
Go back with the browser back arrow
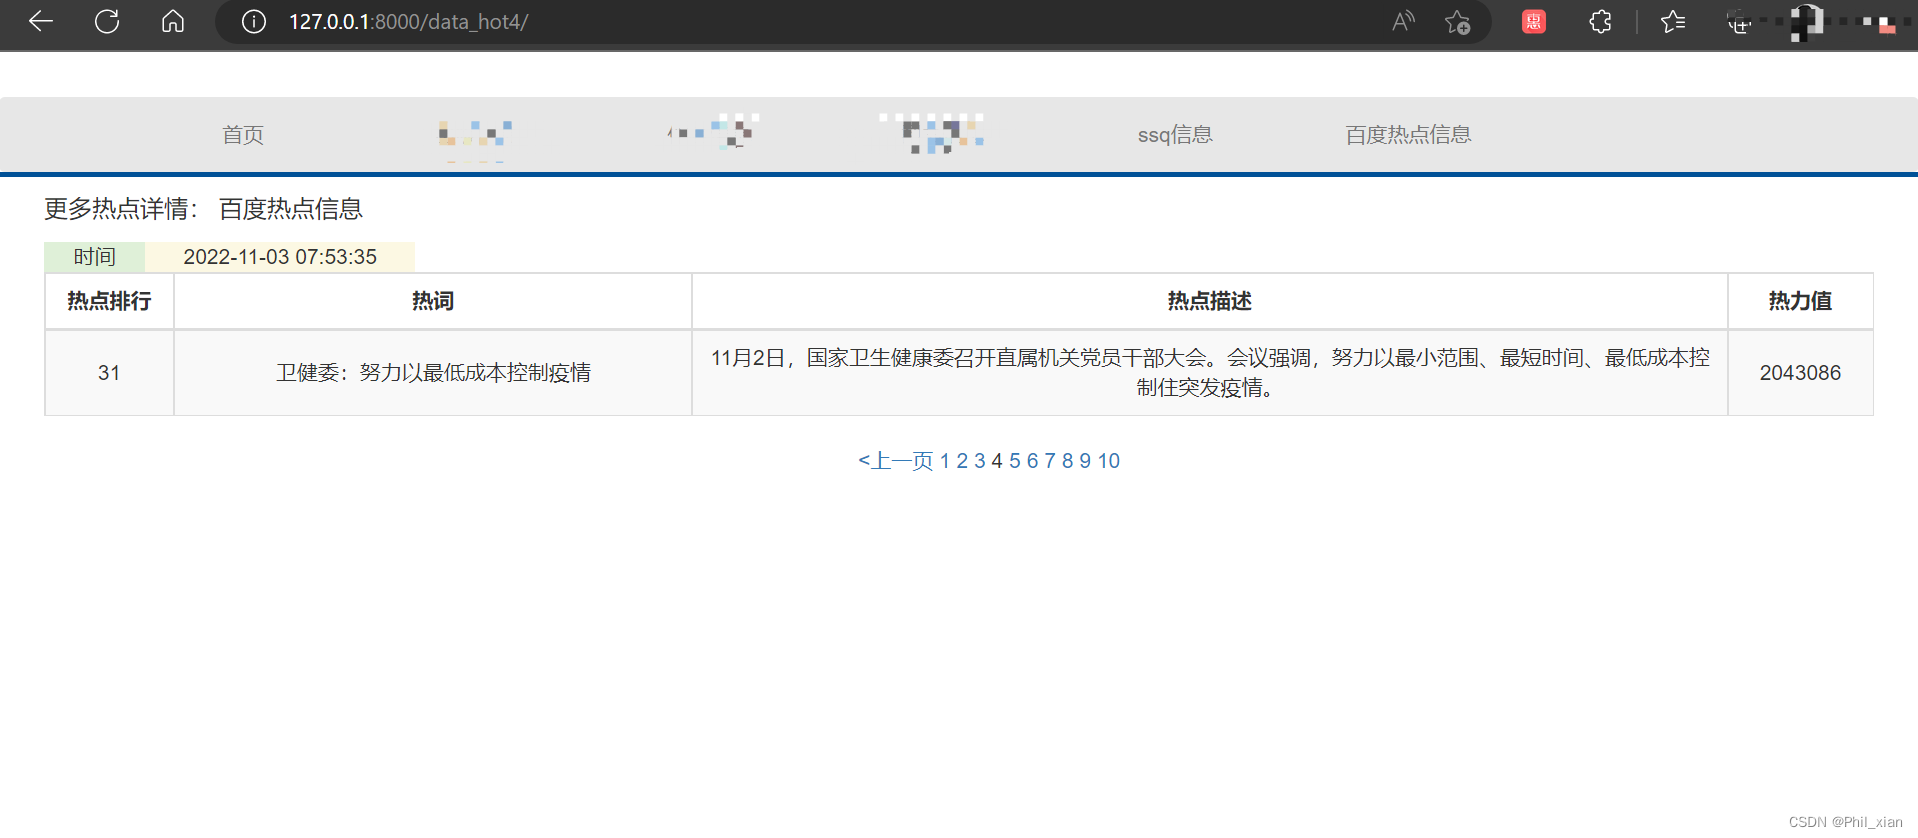click(41, 21)
